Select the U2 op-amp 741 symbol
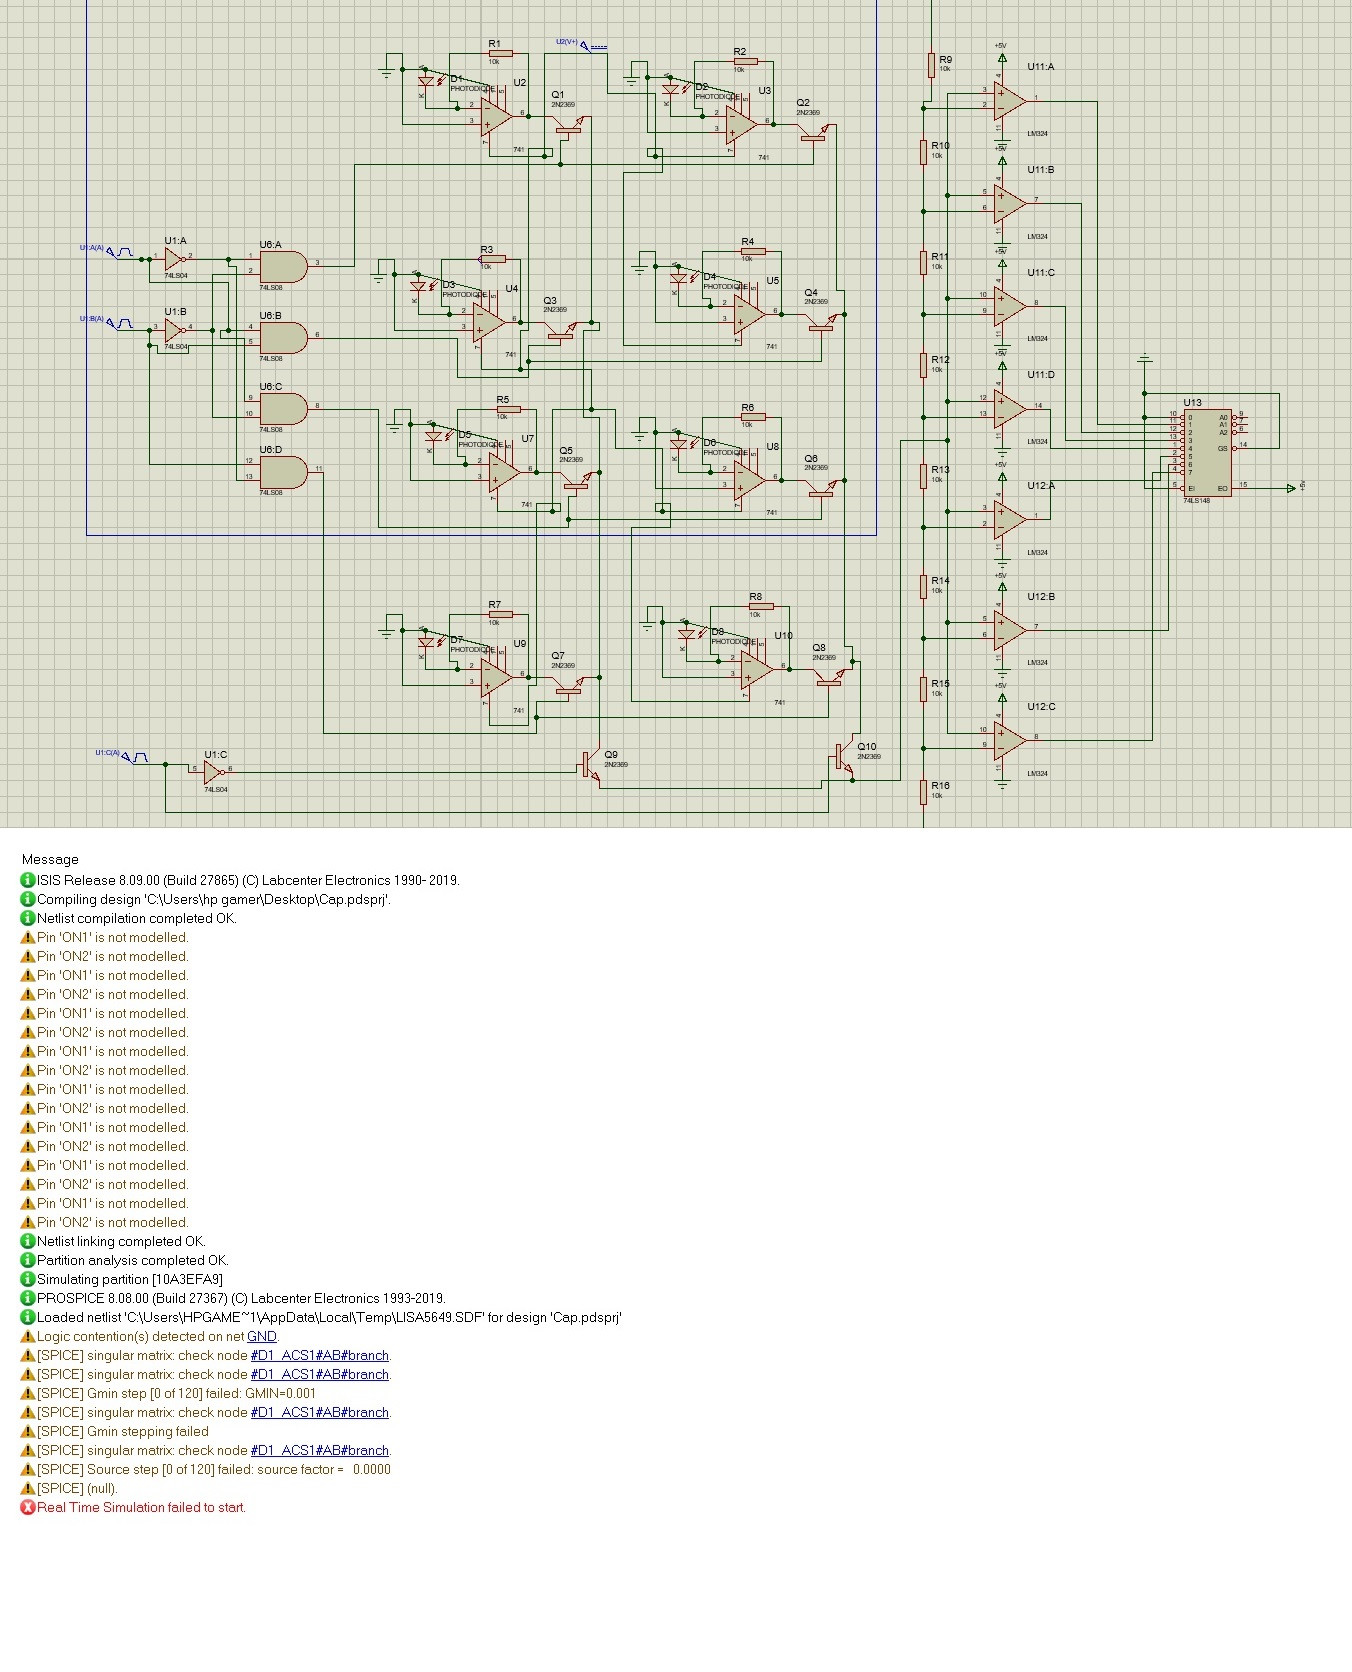The width and height of the screenshot is (1352, 1672). click(x=497, y=117)
